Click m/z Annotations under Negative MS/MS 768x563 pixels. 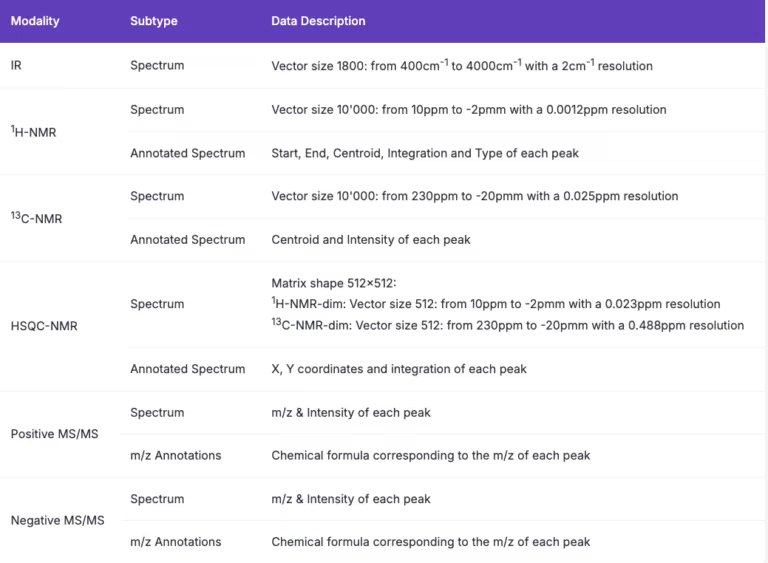(175, 542)
